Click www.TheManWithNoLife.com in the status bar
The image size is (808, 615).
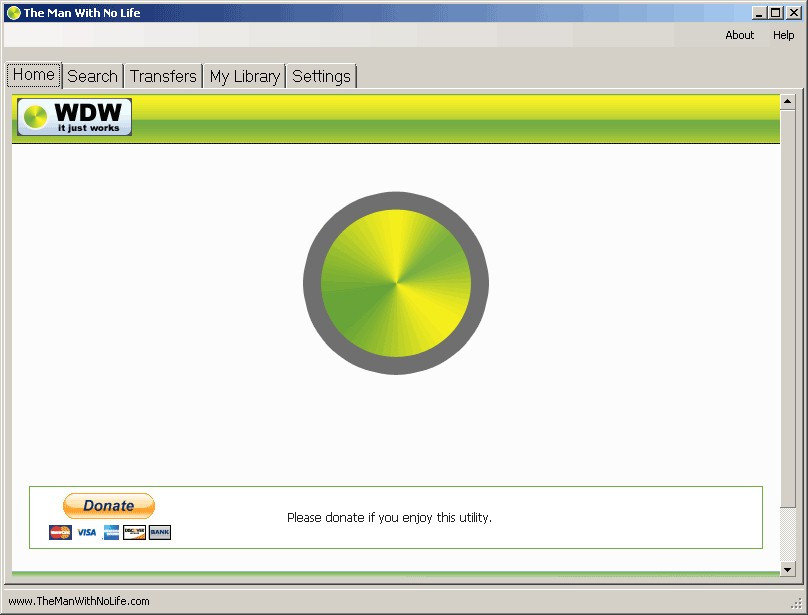click(x=79, y=601)
